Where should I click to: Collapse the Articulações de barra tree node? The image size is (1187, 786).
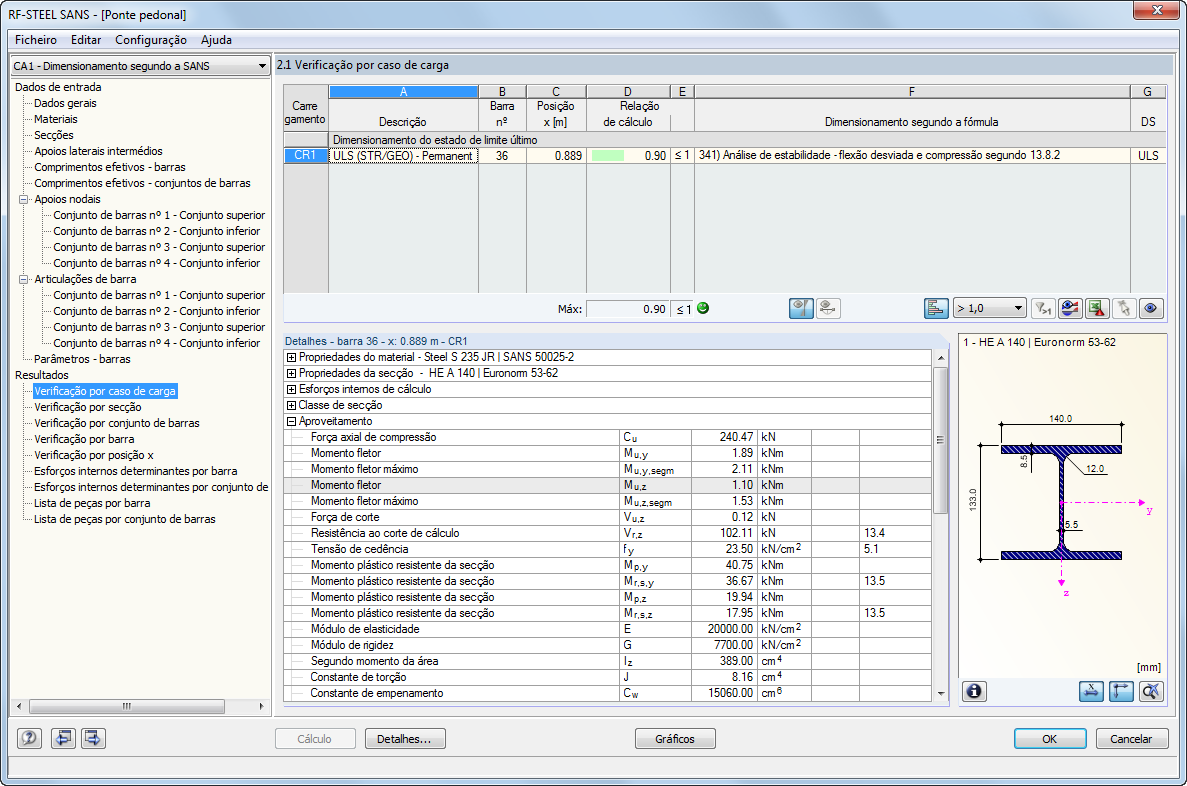(x=23, y=279)
